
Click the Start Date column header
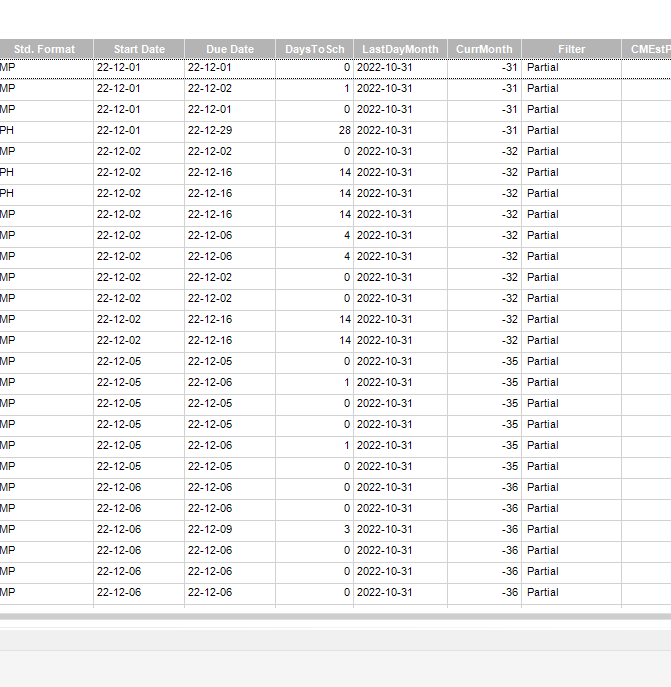pos(139,49)
